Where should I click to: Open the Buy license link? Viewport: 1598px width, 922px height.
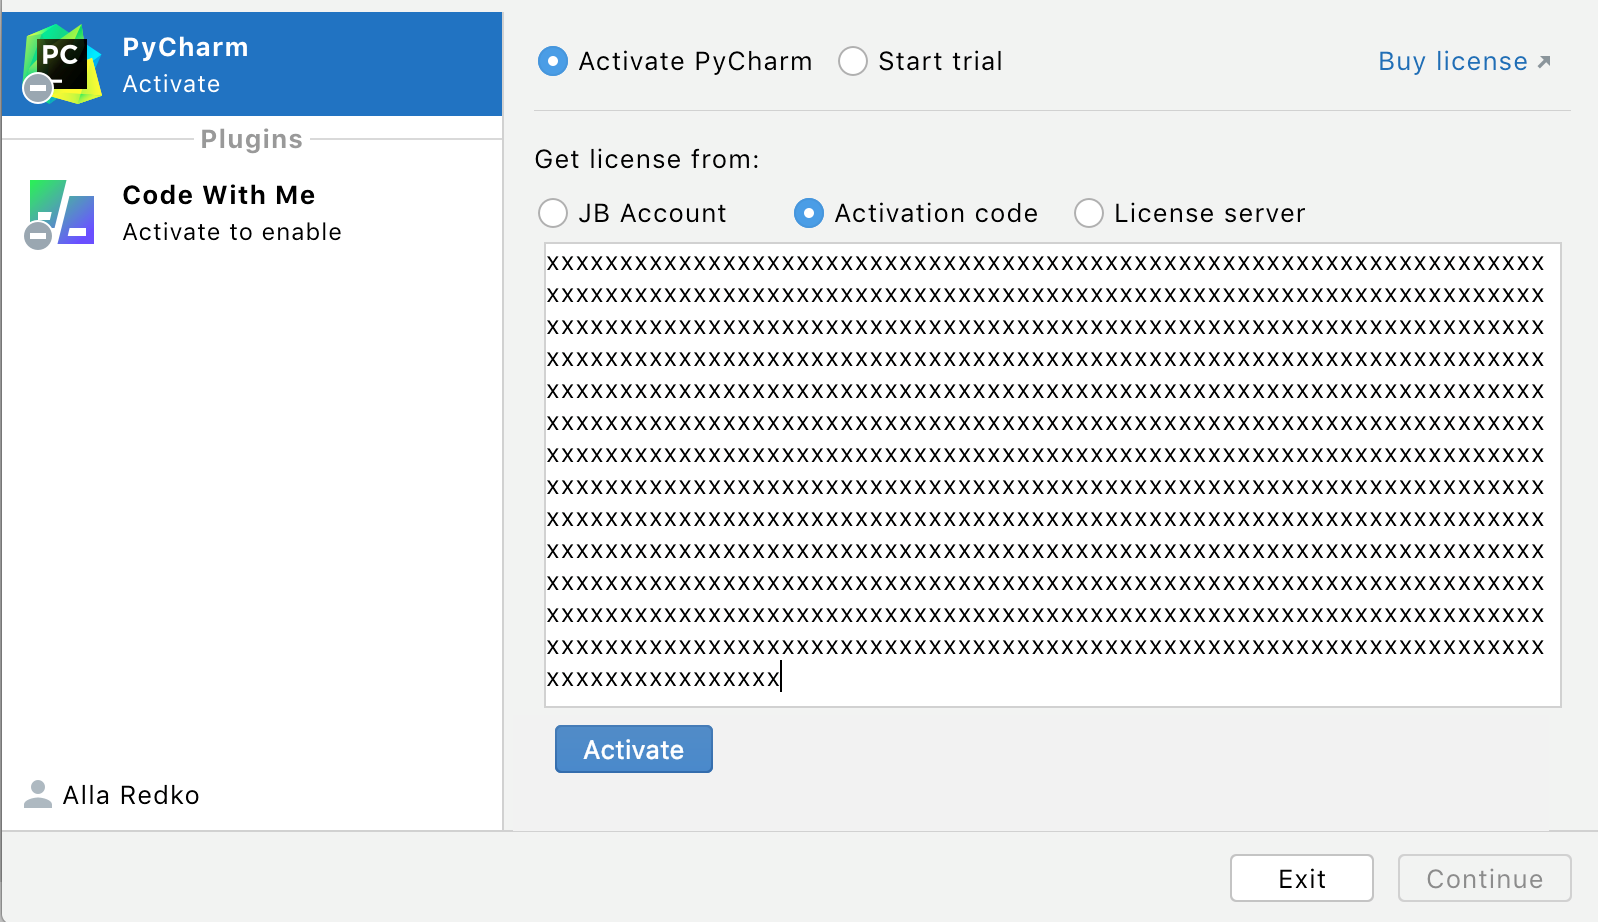[1452, 62]
